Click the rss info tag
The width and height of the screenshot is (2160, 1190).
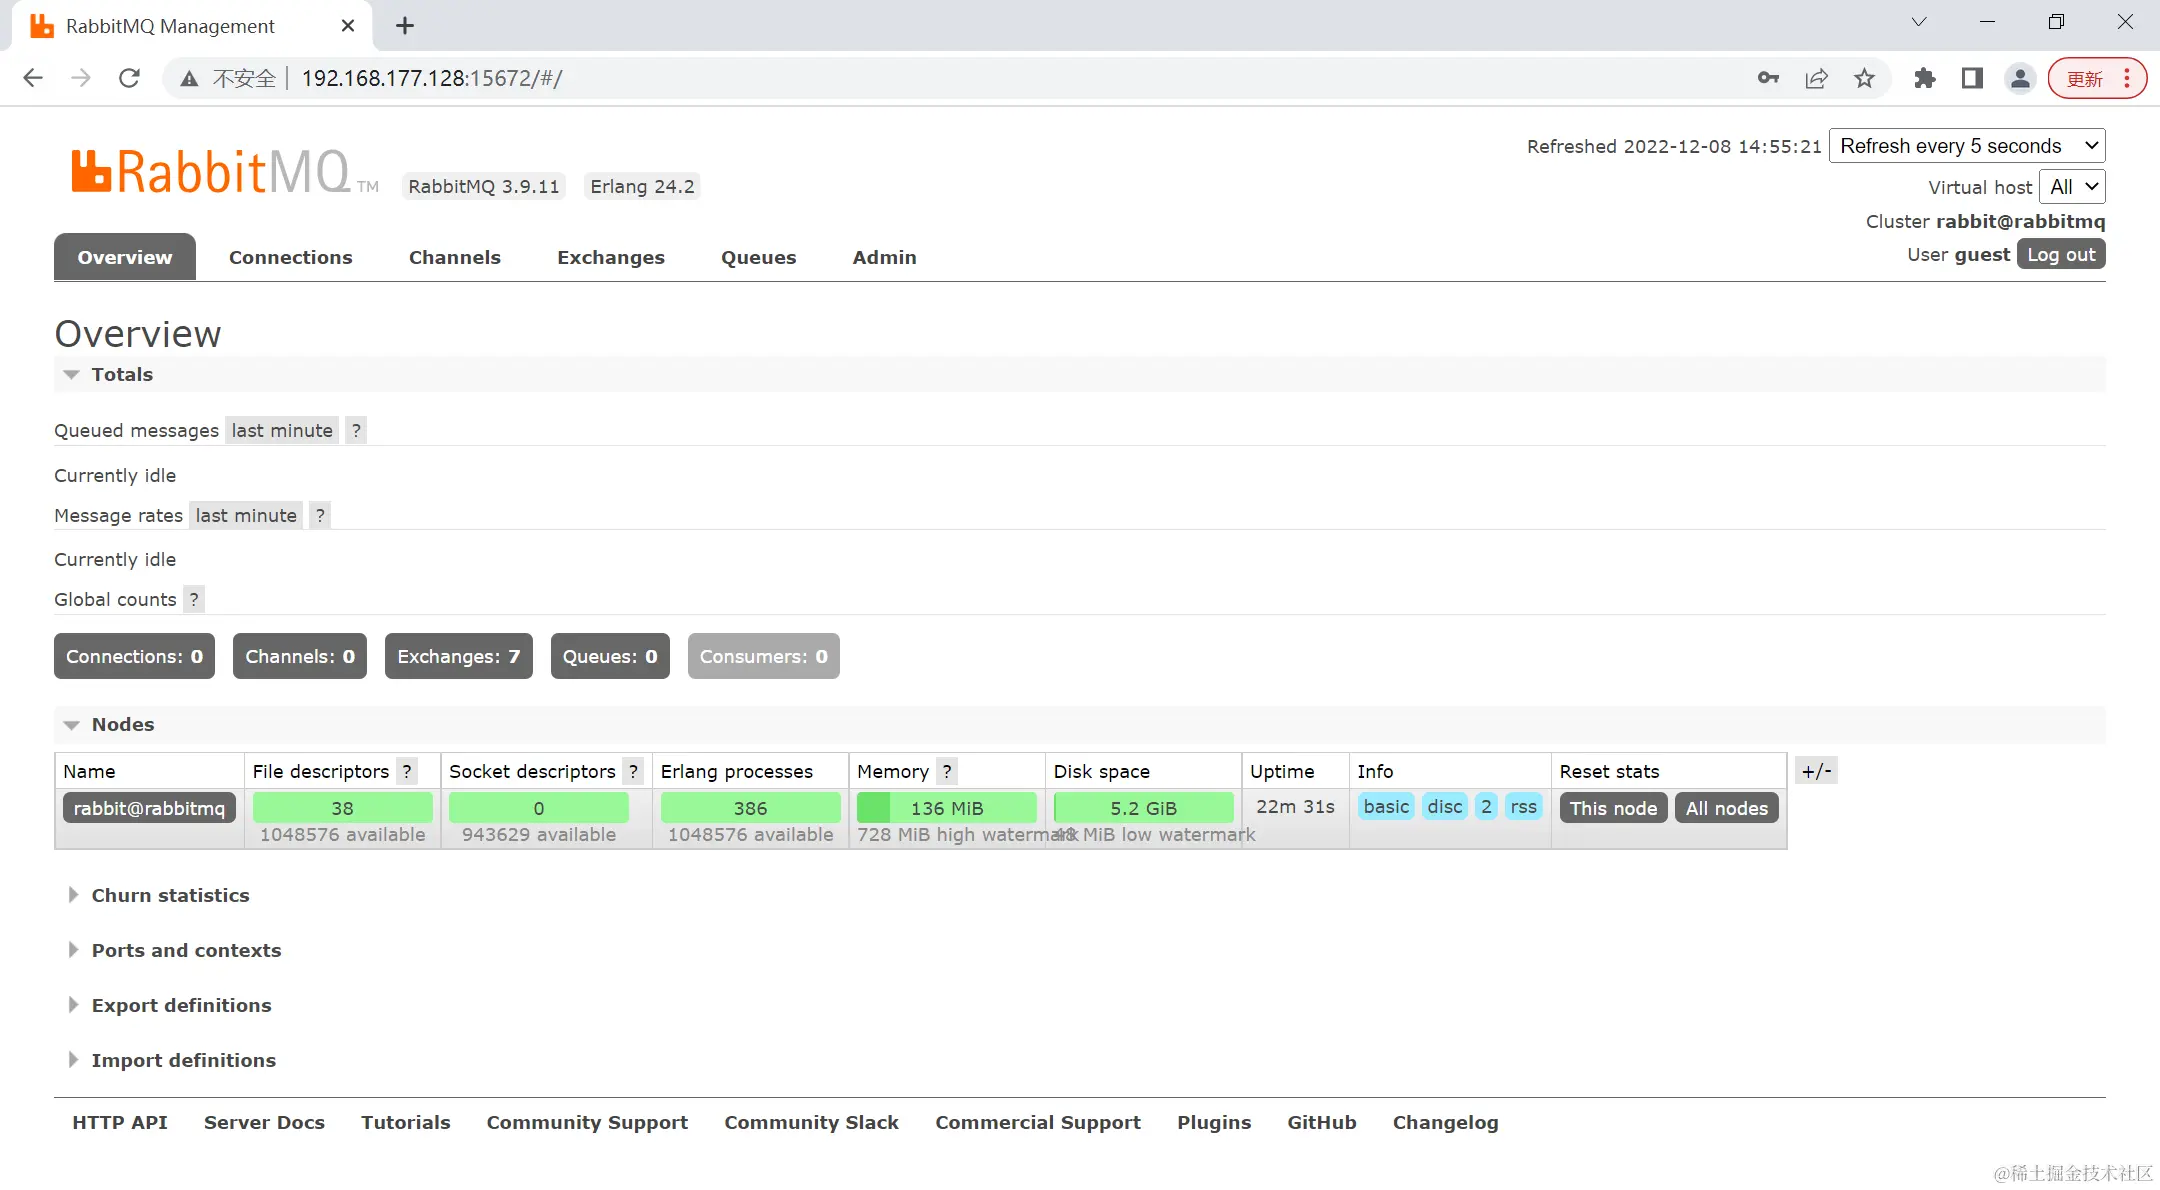(x=1524, y=806)
